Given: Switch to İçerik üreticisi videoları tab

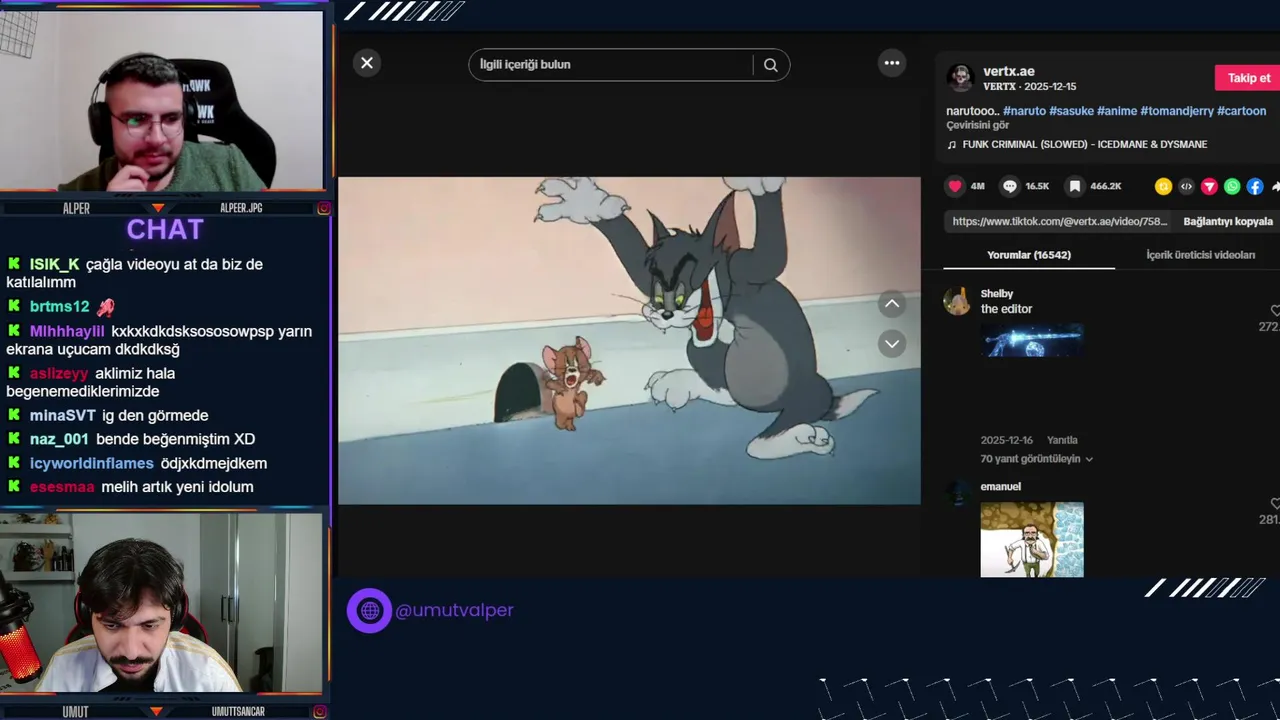Looking at the screenshot, I should tap(1200, 255).
